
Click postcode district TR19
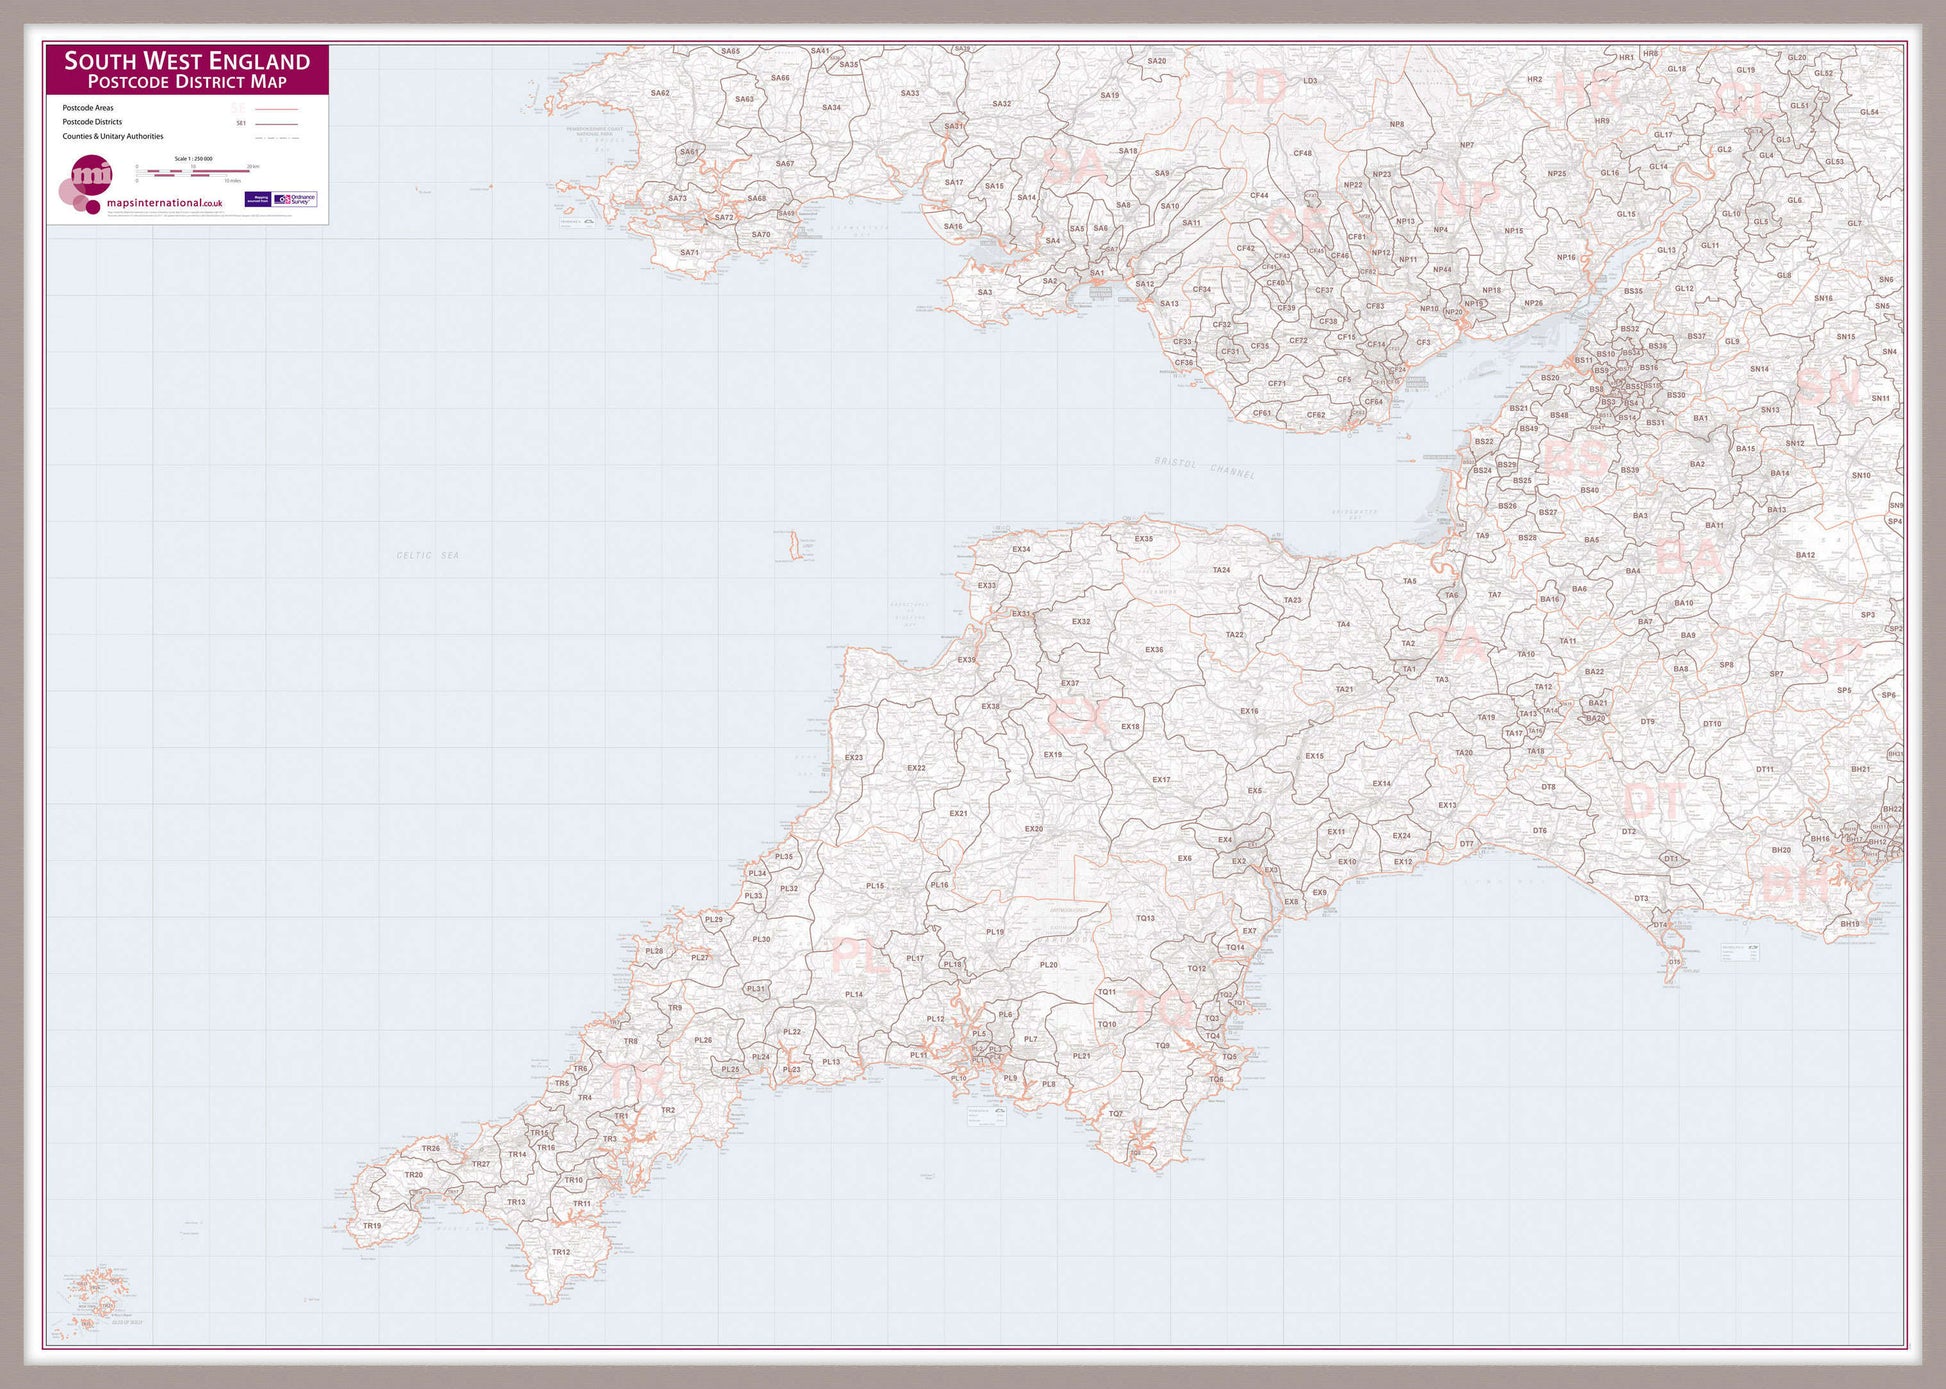(371, 1226)
